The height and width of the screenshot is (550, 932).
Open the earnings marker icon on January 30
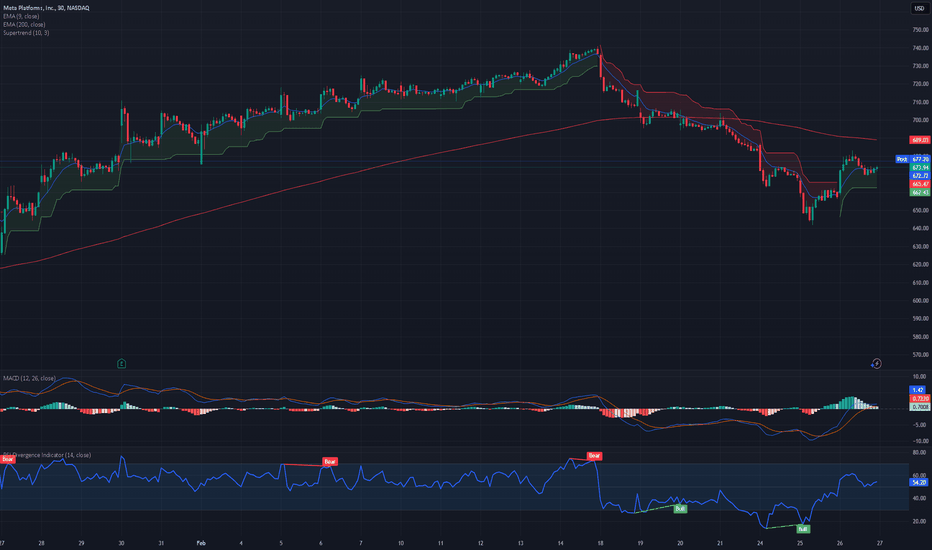pyautogui.click(x=121, y=363)
